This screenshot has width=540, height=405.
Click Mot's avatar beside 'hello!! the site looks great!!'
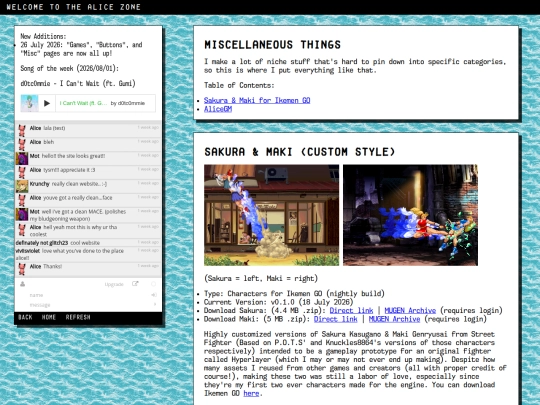tap(22, 158)
